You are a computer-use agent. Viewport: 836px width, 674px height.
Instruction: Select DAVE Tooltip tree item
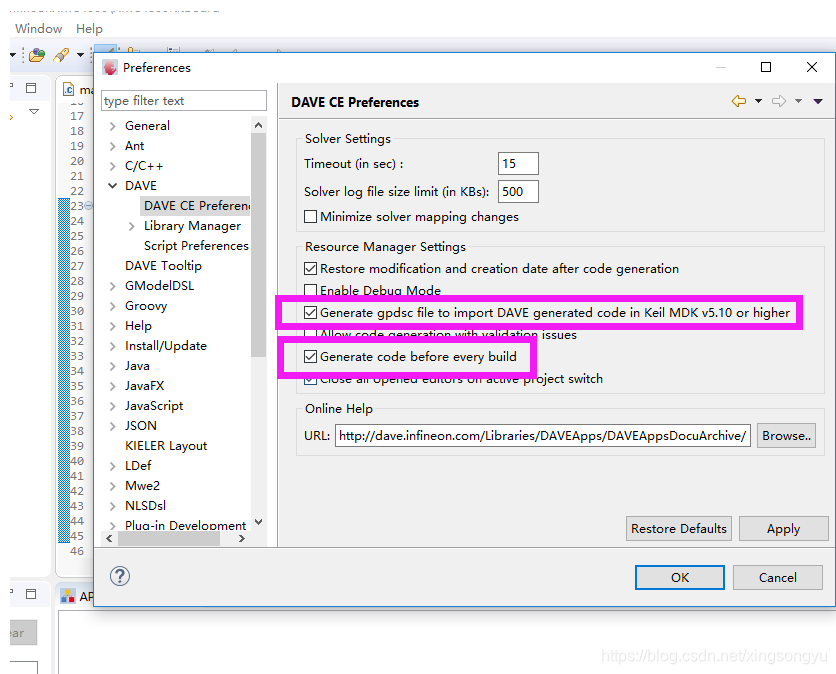click(x=163, y=266)
